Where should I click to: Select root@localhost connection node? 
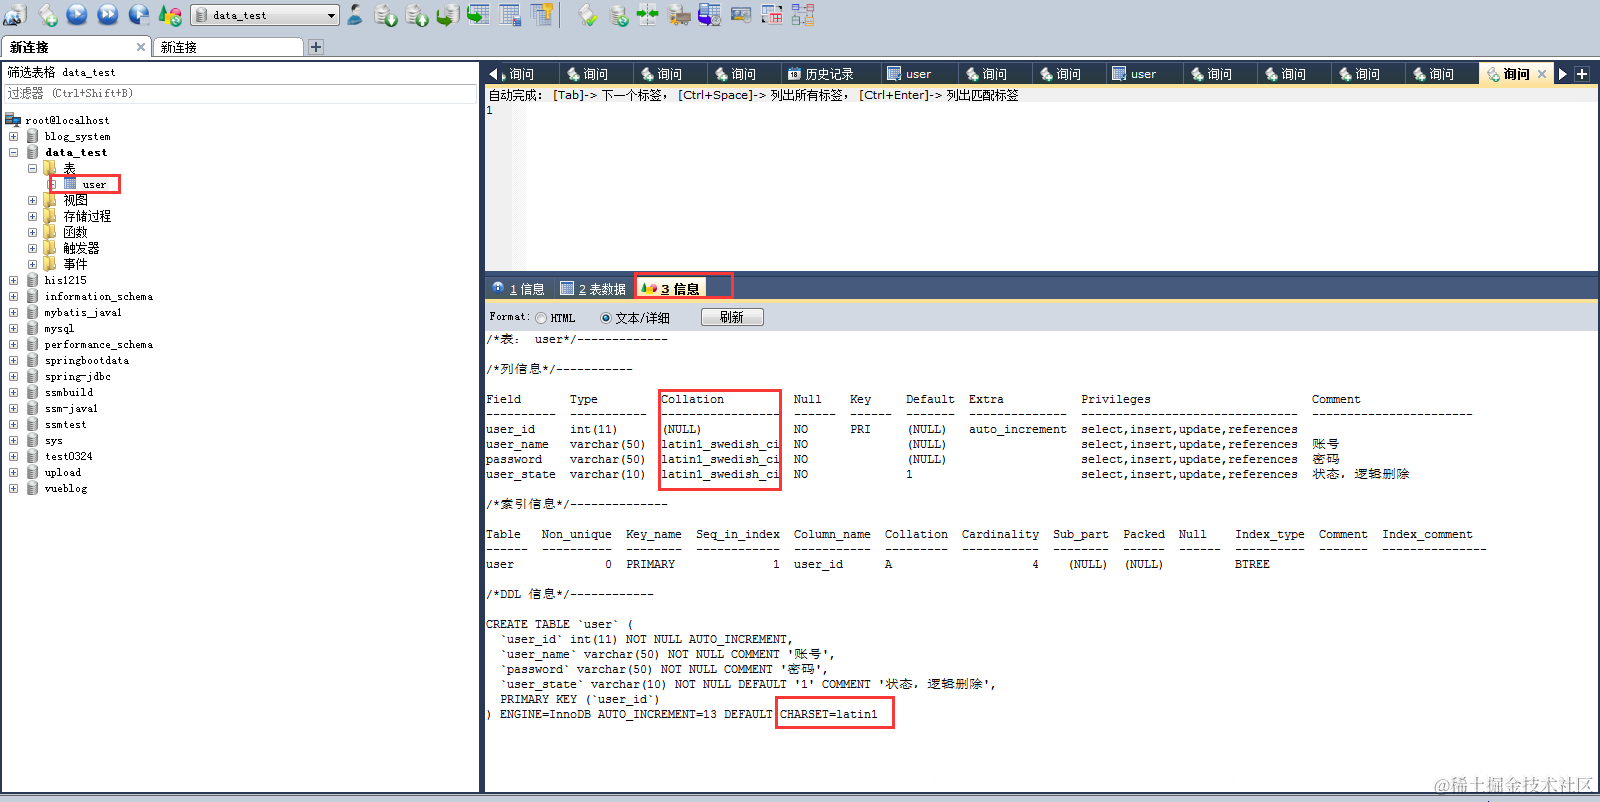pos(67,120)
